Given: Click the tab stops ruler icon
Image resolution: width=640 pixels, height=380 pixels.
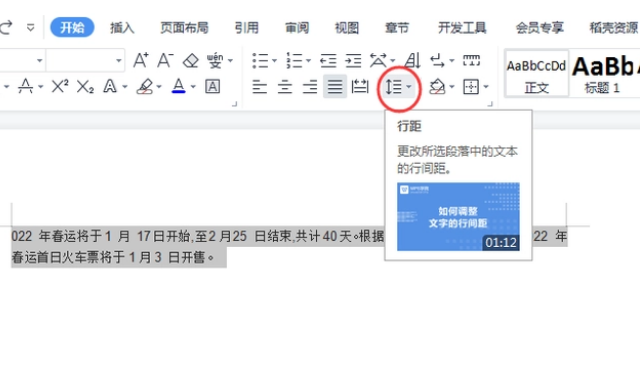Looking at the screenshot, I should pos(471,61).
